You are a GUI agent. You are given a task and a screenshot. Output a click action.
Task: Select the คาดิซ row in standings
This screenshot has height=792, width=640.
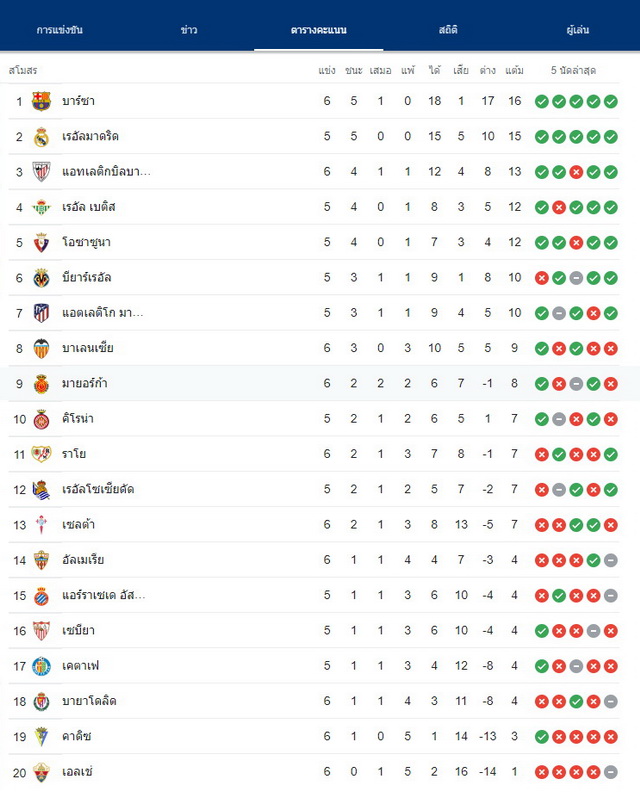(314, 736)
